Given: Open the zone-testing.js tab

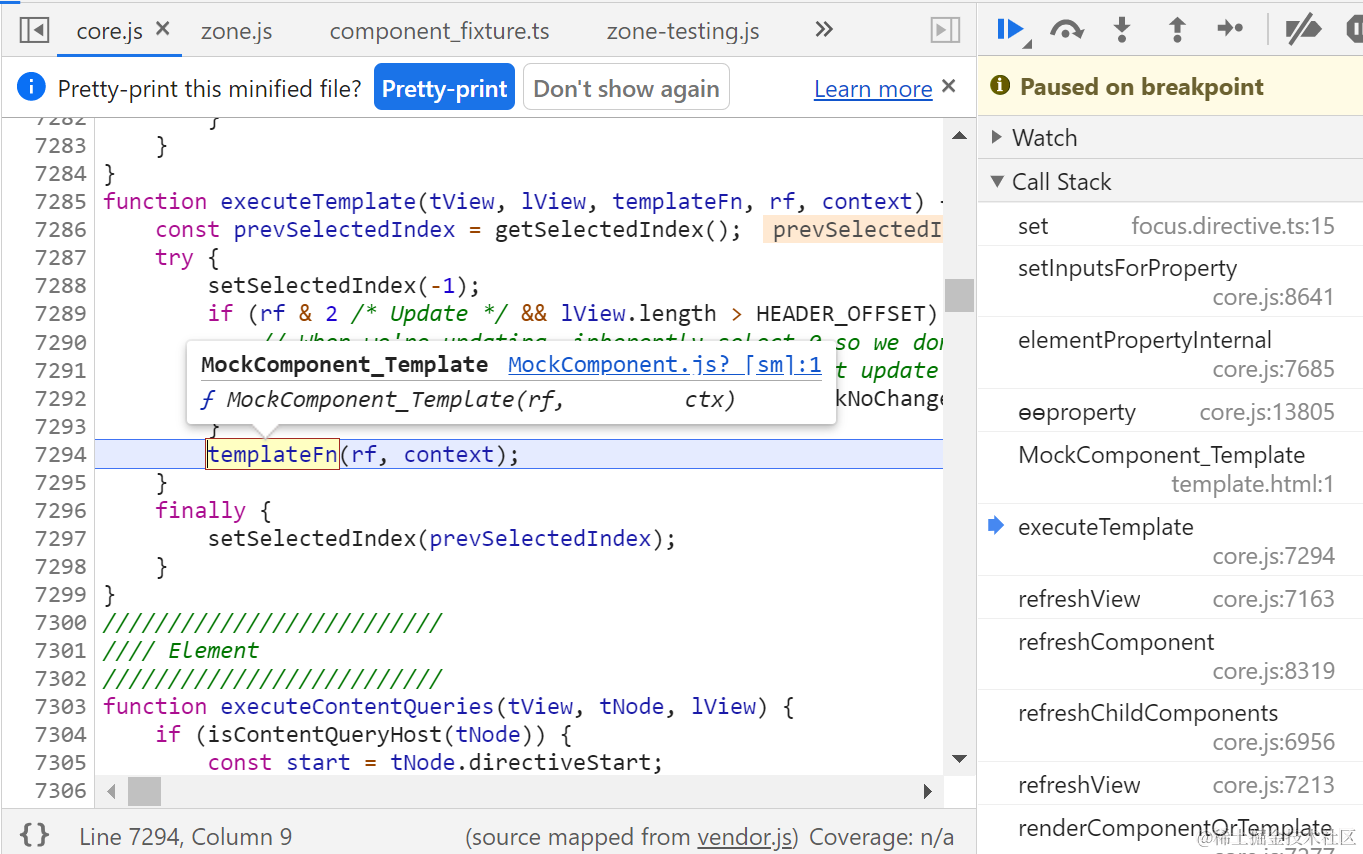Looking at the screenshot, I should [x=683, y=31].
